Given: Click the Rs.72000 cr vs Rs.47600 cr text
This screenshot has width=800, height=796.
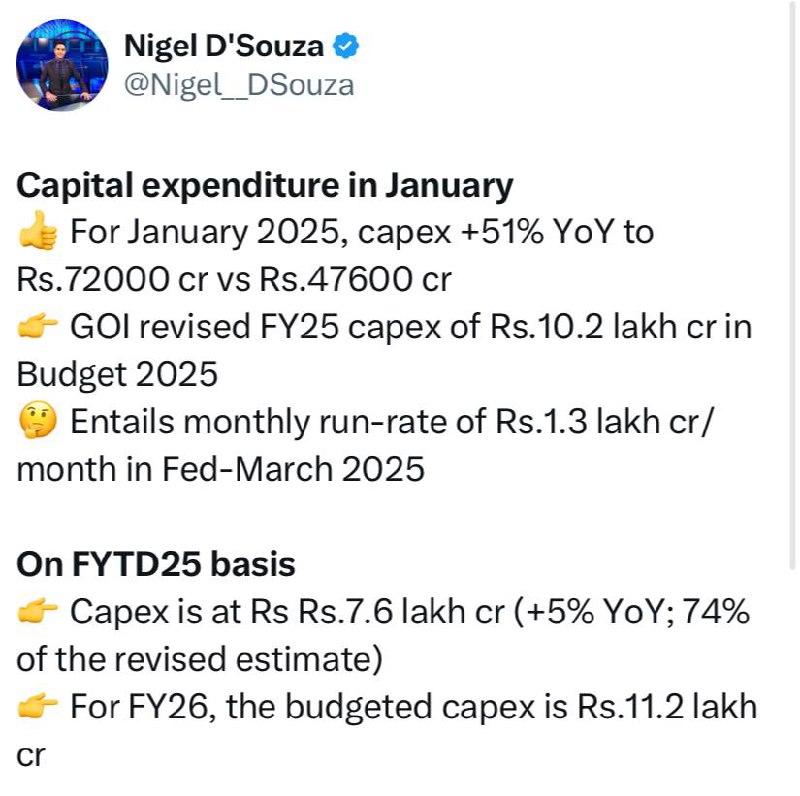Looking at the screenshot, I should pos(234,279).
